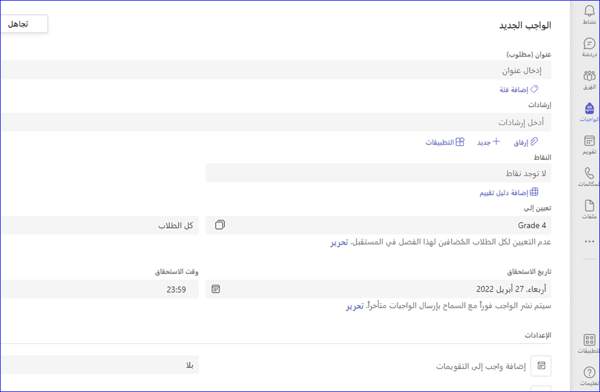
Task: Open the Apps grid icon in sidebar
Action: click(x=589, y=340)
